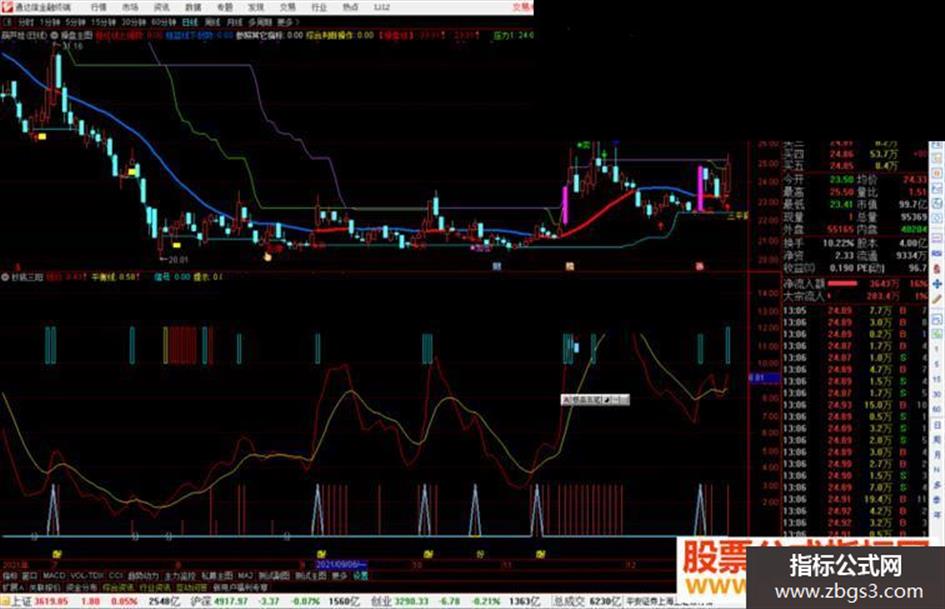Image resolution: width=945 pixels, height=609 pixels.
Task: Switch chart to 5分钟 period
Action: tap(75, 22)
